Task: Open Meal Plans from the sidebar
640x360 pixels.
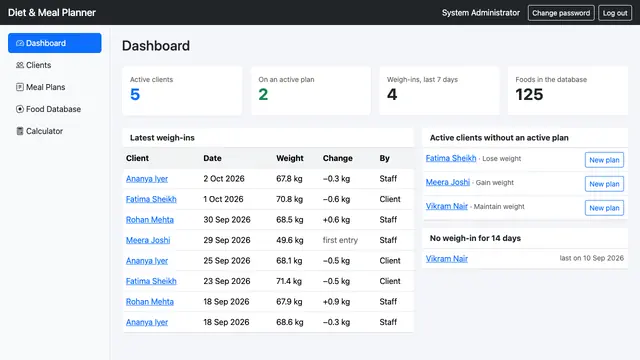Action: (55, 87)
